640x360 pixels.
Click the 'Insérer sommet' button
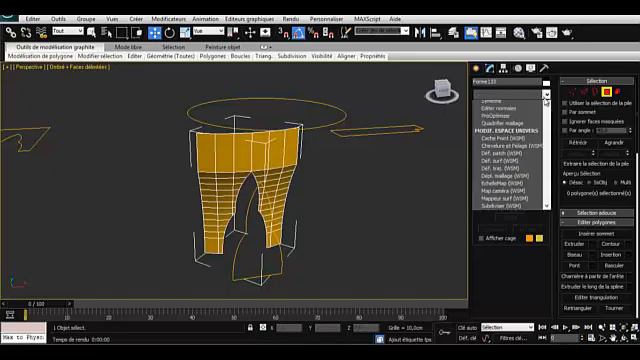596,234
